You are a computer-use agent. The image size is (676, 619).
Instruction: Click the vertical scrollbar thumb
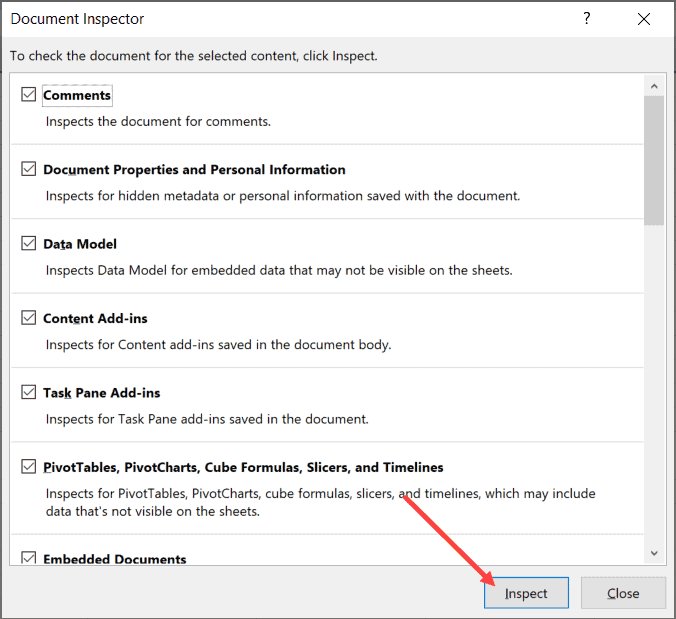654,160
